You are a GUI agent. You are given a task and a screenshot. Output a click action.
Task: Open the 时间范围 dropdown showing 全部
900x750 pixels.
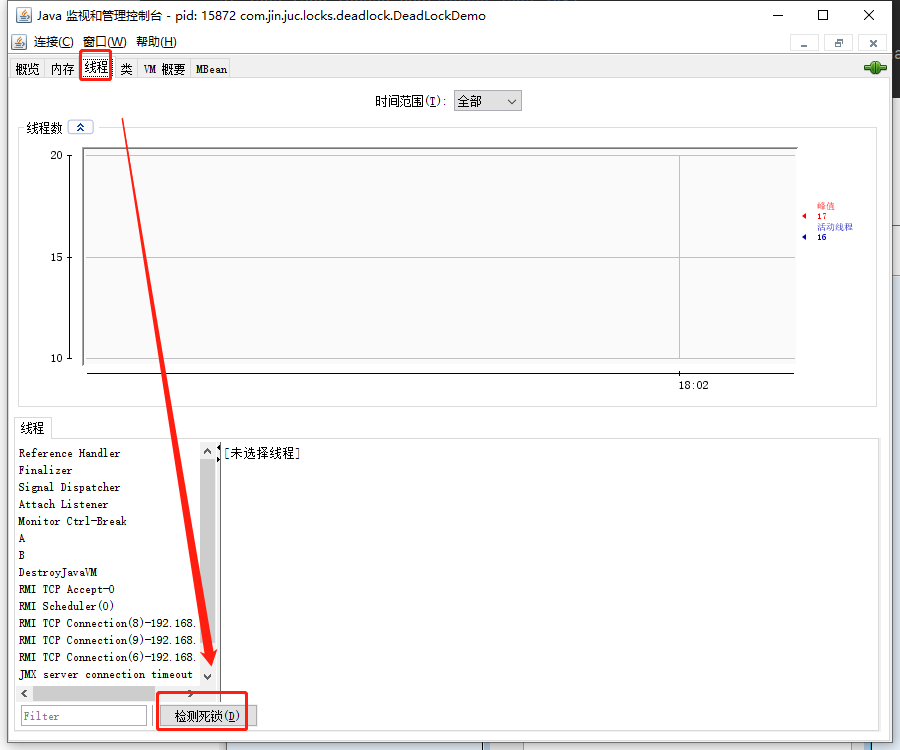pos(487,101)
